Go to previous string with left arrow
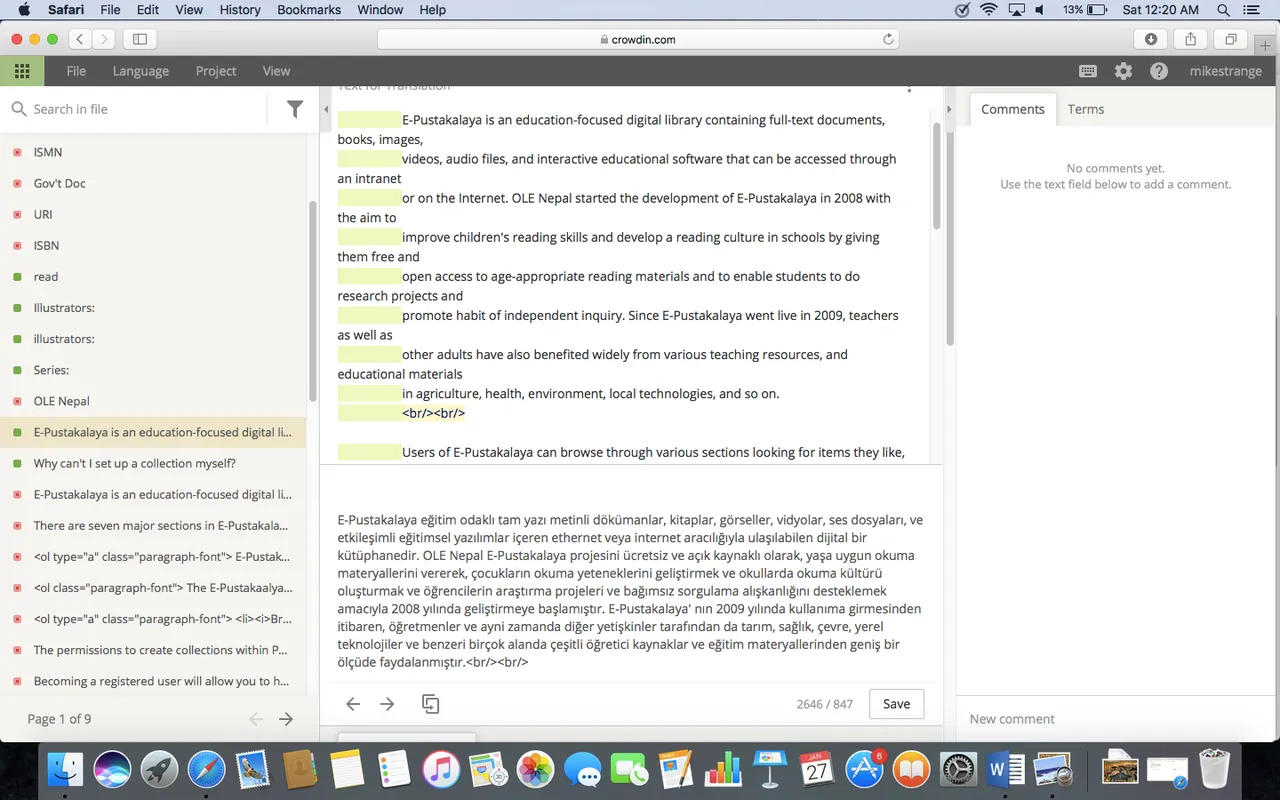This screenshot has width=1280, height=800. tap(353, 704)
